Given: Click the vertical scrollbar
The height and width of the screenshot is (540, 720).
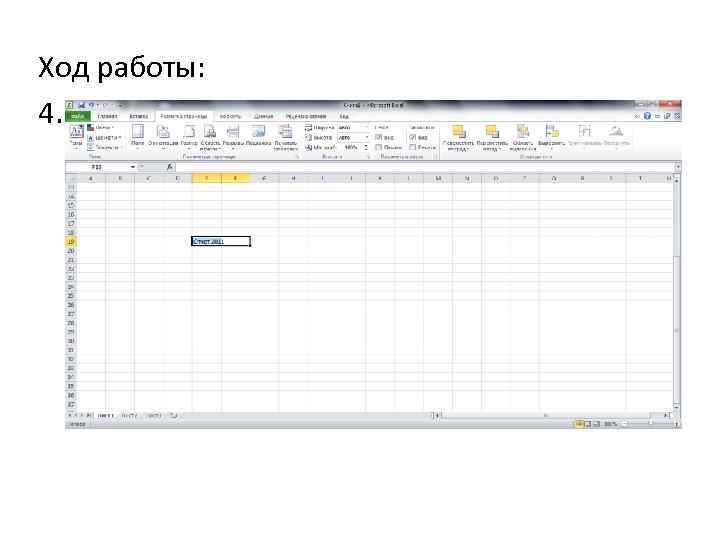Looking at the screenshot, I should pos(677,294).
